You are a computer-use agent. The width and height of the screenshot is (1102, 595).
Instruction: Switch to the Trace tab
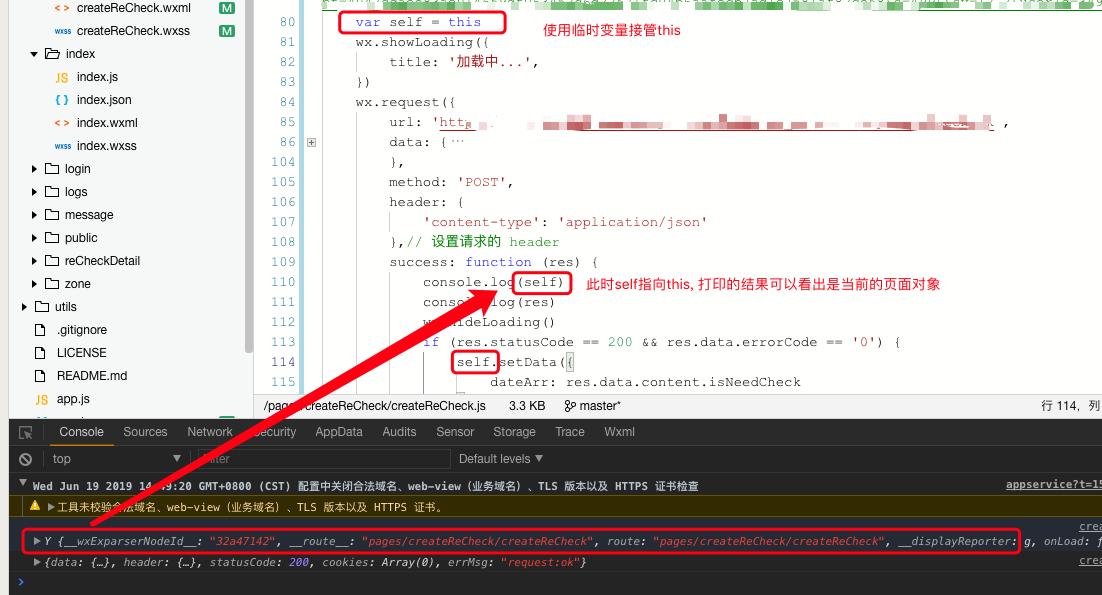coord(569,432)
